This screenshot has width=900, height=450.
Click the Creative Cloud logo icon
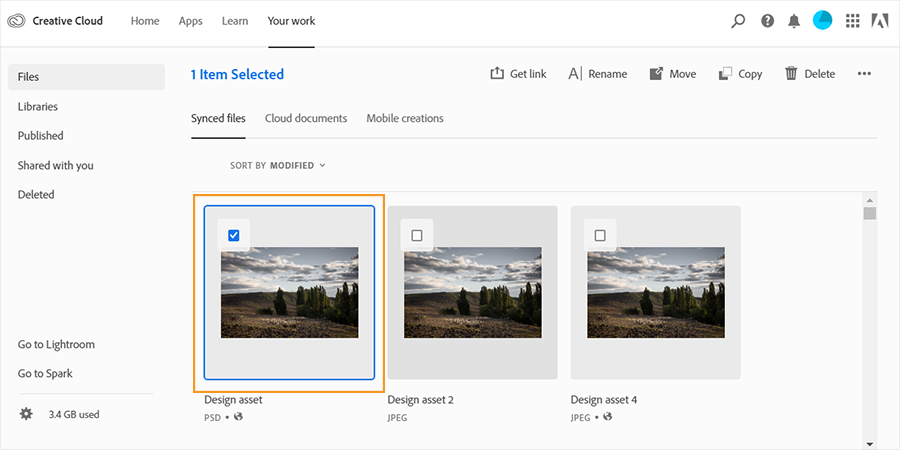[x=17, y=21]
